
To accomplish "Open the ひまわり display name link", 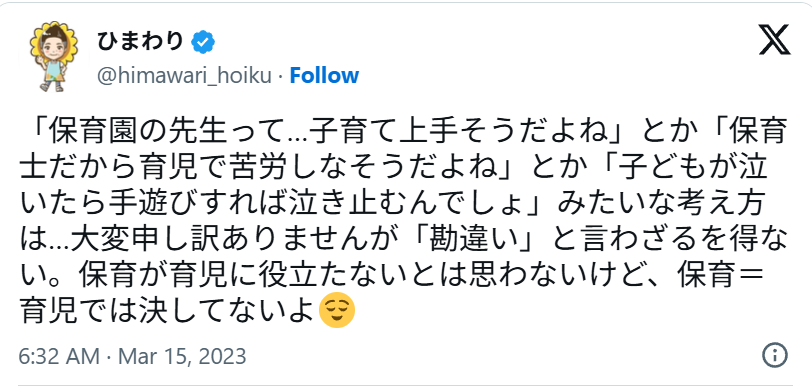I will click(141, 42).
